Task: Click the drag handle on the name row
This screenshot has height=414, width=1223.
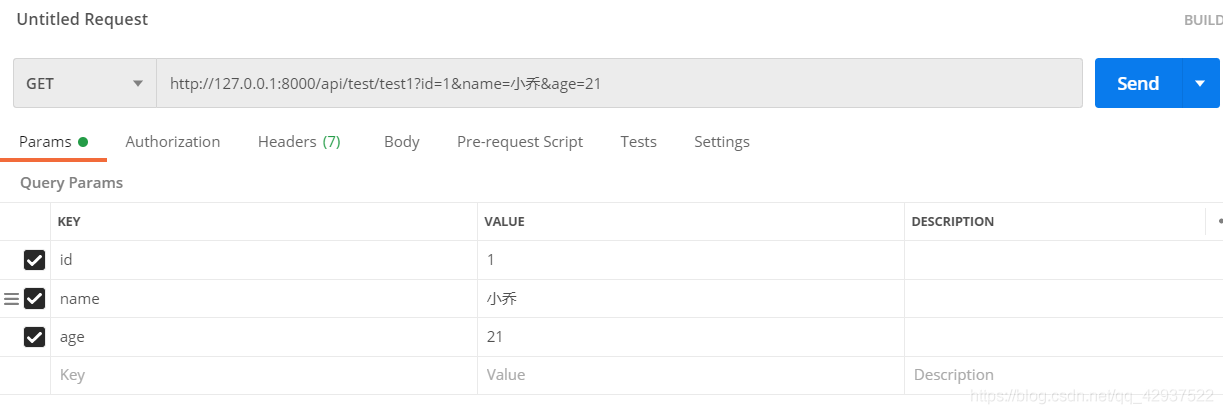Action: (x=11, y=299)
